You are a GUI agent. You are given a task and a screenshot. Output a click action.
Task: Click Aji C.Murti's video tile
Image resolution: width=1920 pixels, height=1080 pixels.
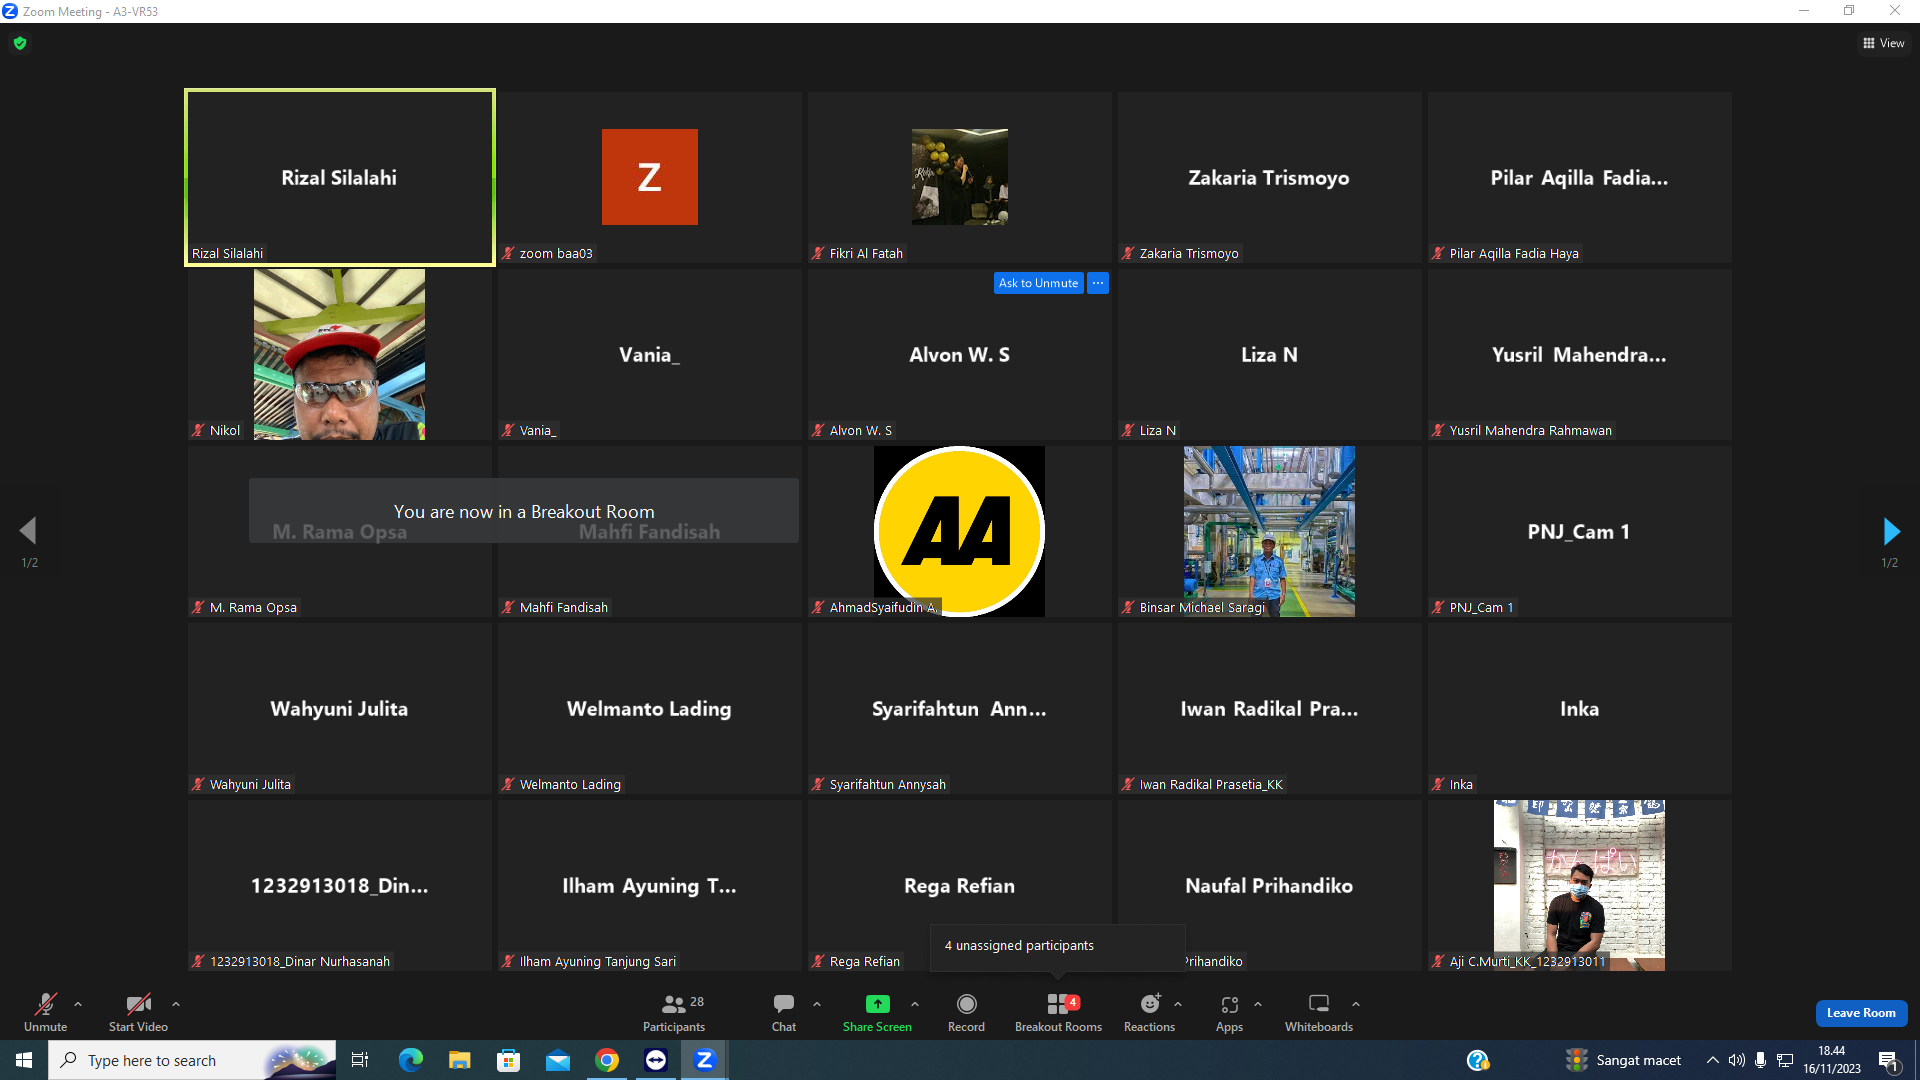[x=1580, y=885]
